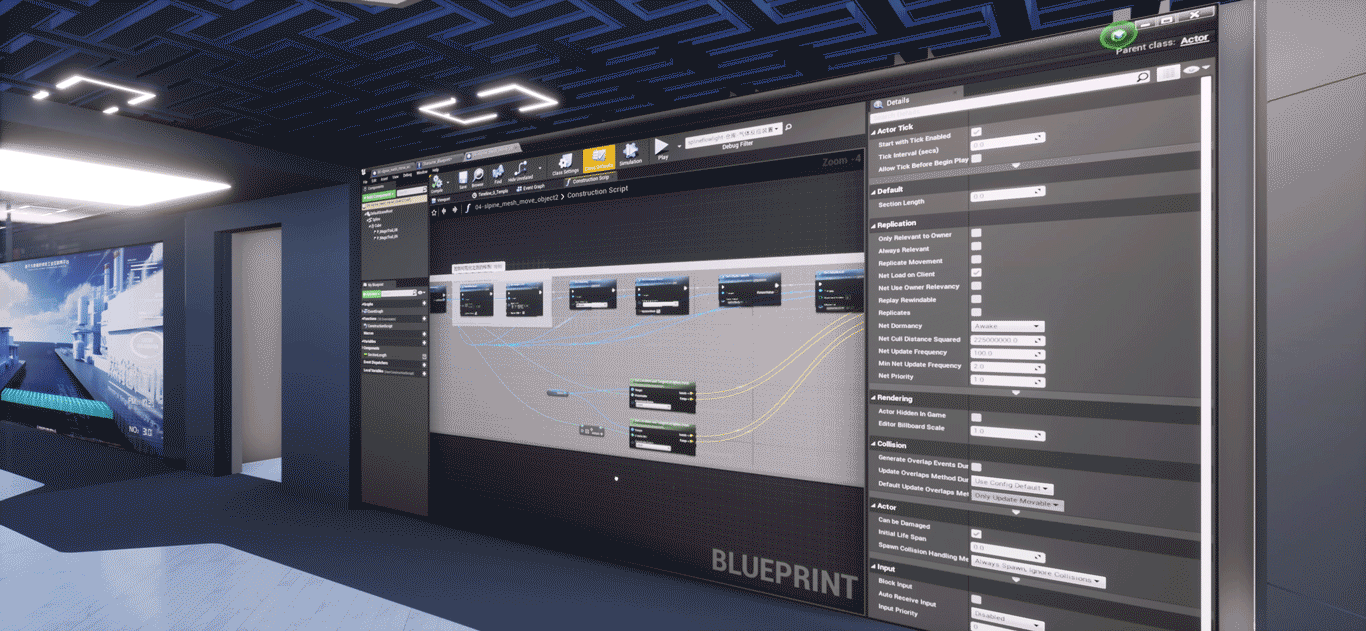Click the graph favorite star icon

click(435, 213)
